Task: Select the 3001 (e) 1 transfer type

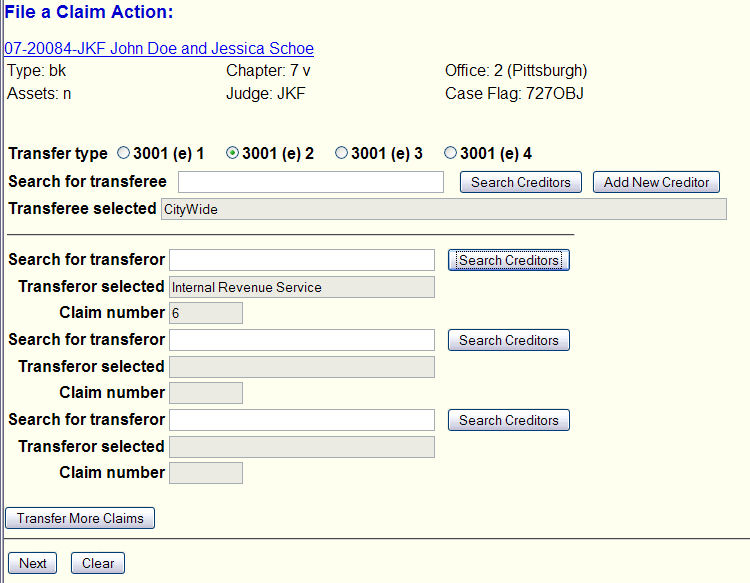Action: (123, 153)
